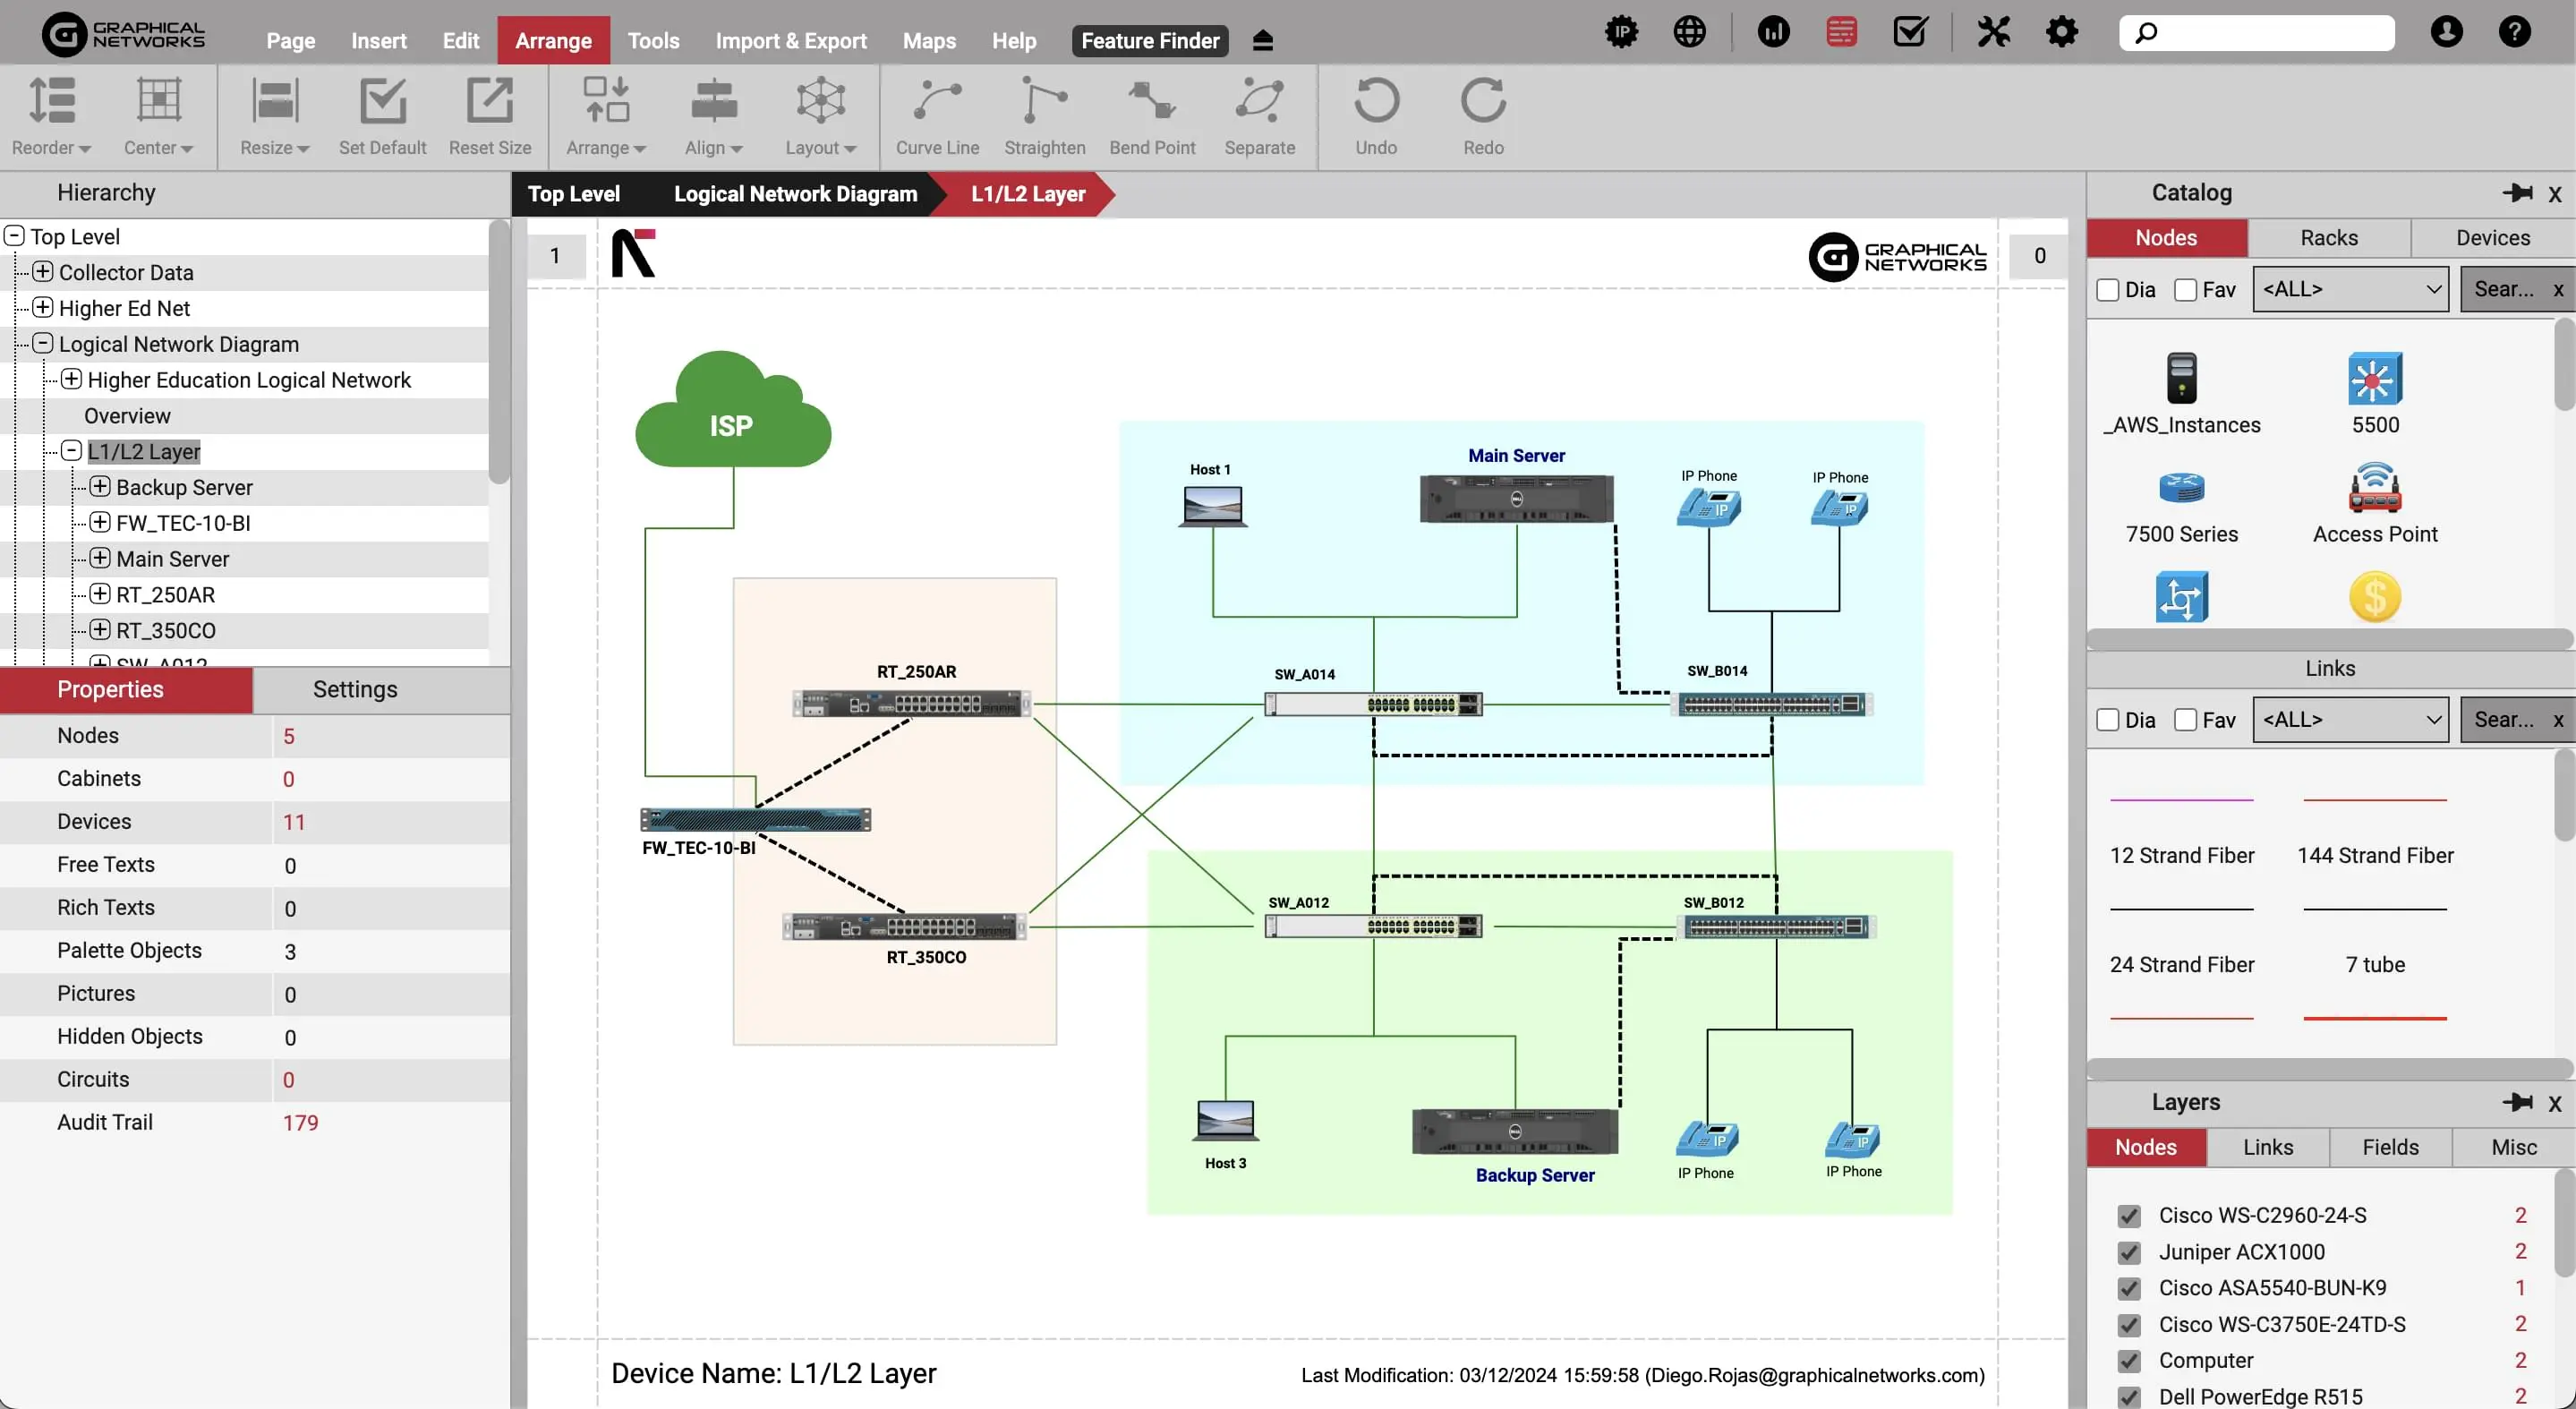This screenshot has width=2576, height=1409.
Task: Click Set Default icon
Action: (382, 101)
